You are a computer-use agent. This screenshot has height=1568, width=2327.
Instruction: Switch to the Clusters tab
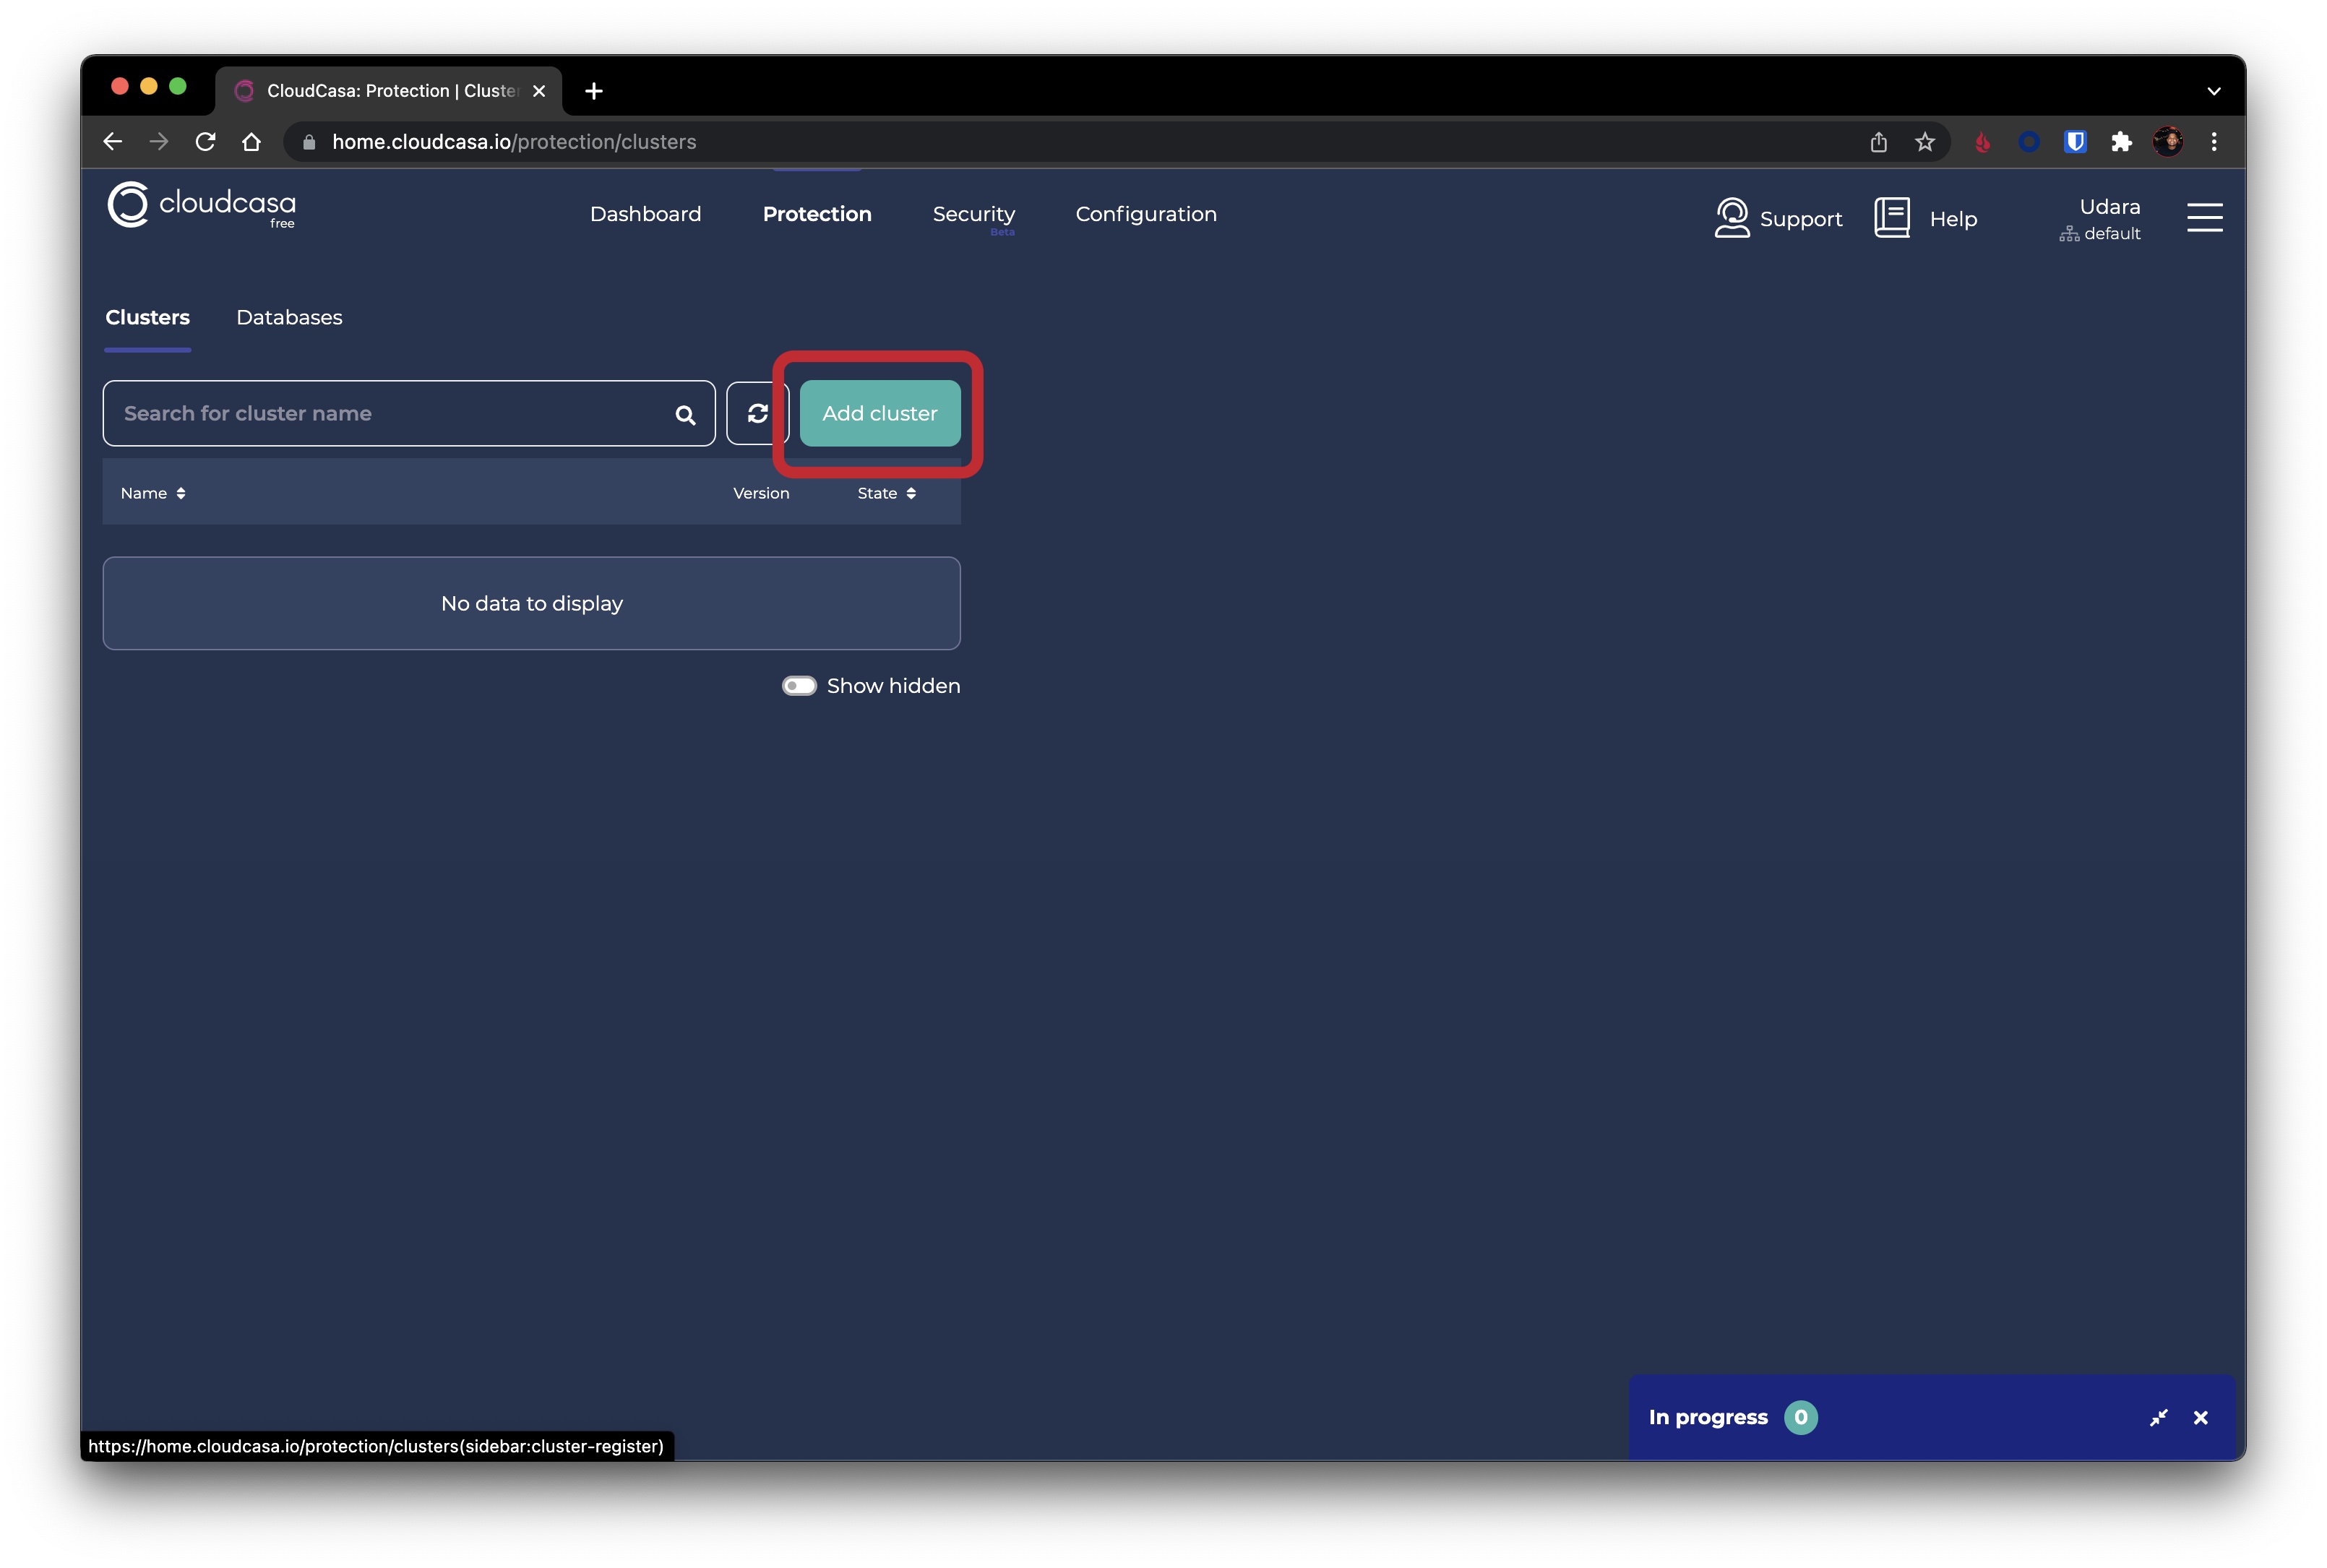[147, 317]
